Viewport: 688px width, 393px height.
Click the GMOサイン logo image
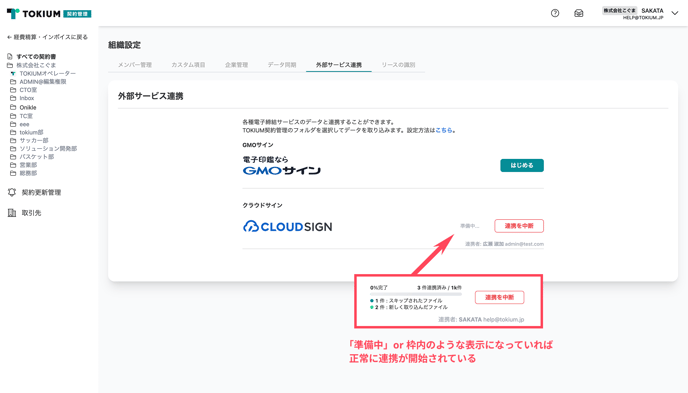(282, 166)
